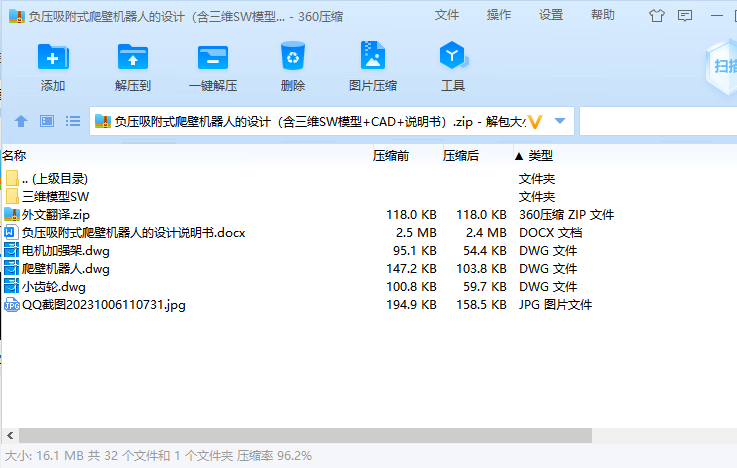Click the 147.2 KB size cell

pos(411,269)
